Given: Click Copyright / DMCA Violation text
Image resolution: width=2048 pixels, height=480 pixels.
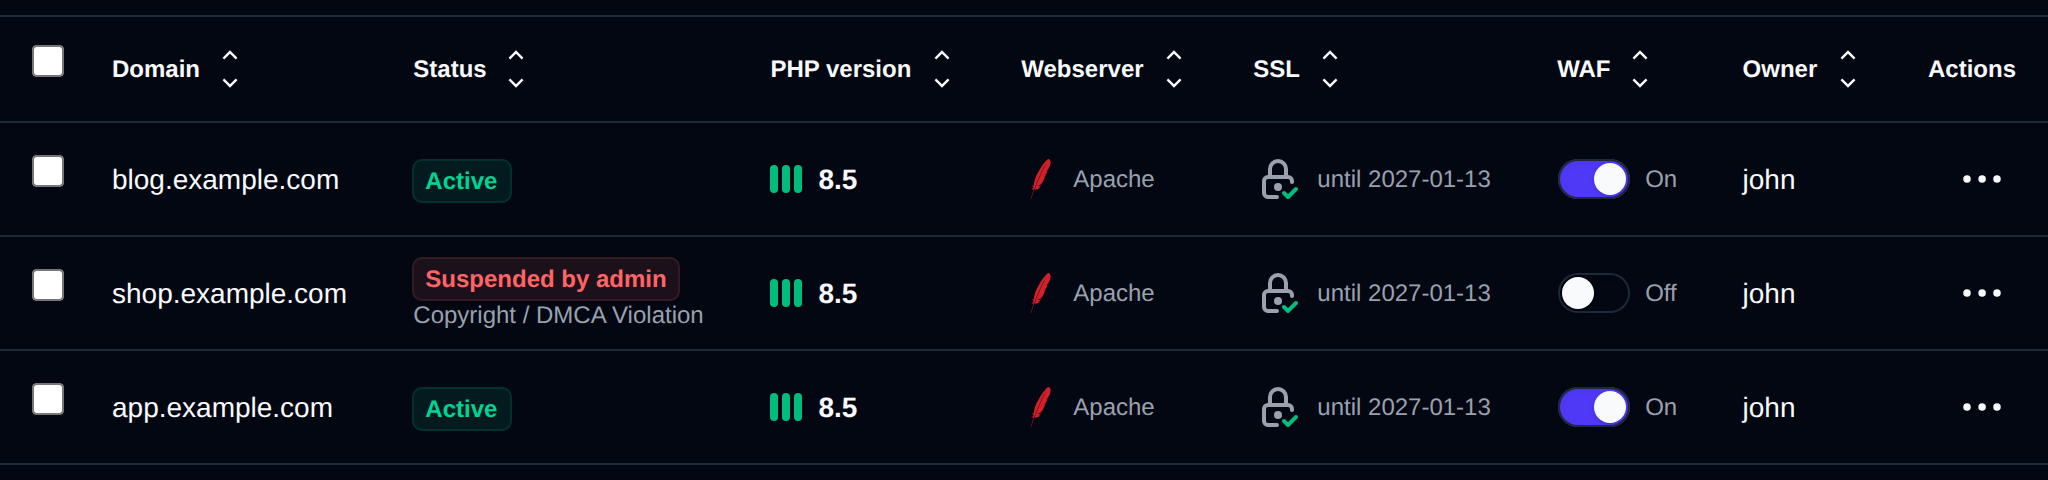Looking at the screenshot, I should click(x=558, y=316).
